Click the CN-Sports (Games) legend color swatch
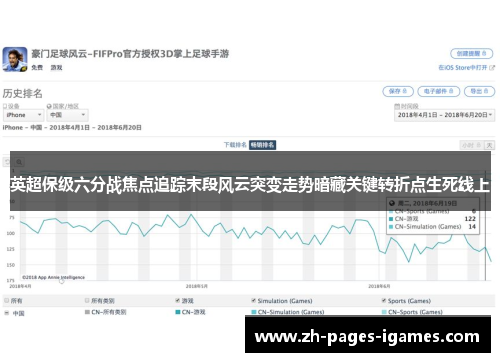500x362 pixels. tap(384, 312)
